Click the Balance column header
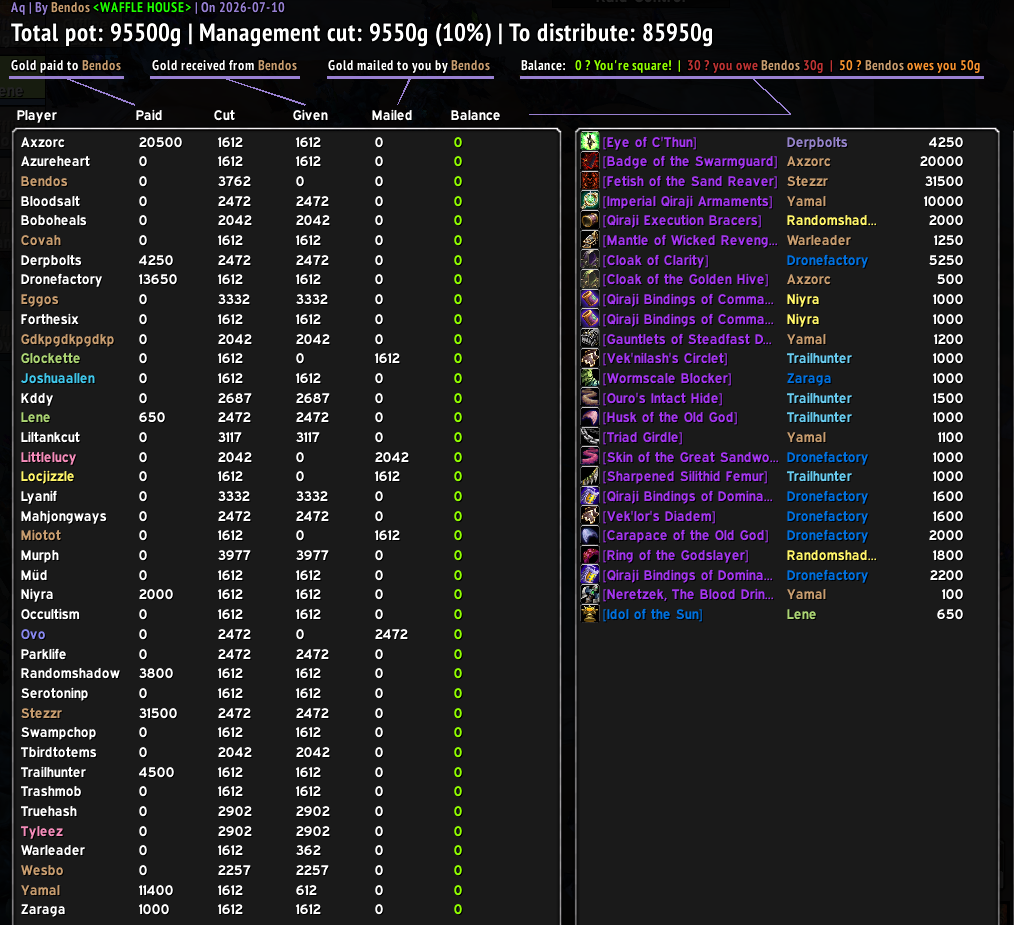 coord(475,116)
